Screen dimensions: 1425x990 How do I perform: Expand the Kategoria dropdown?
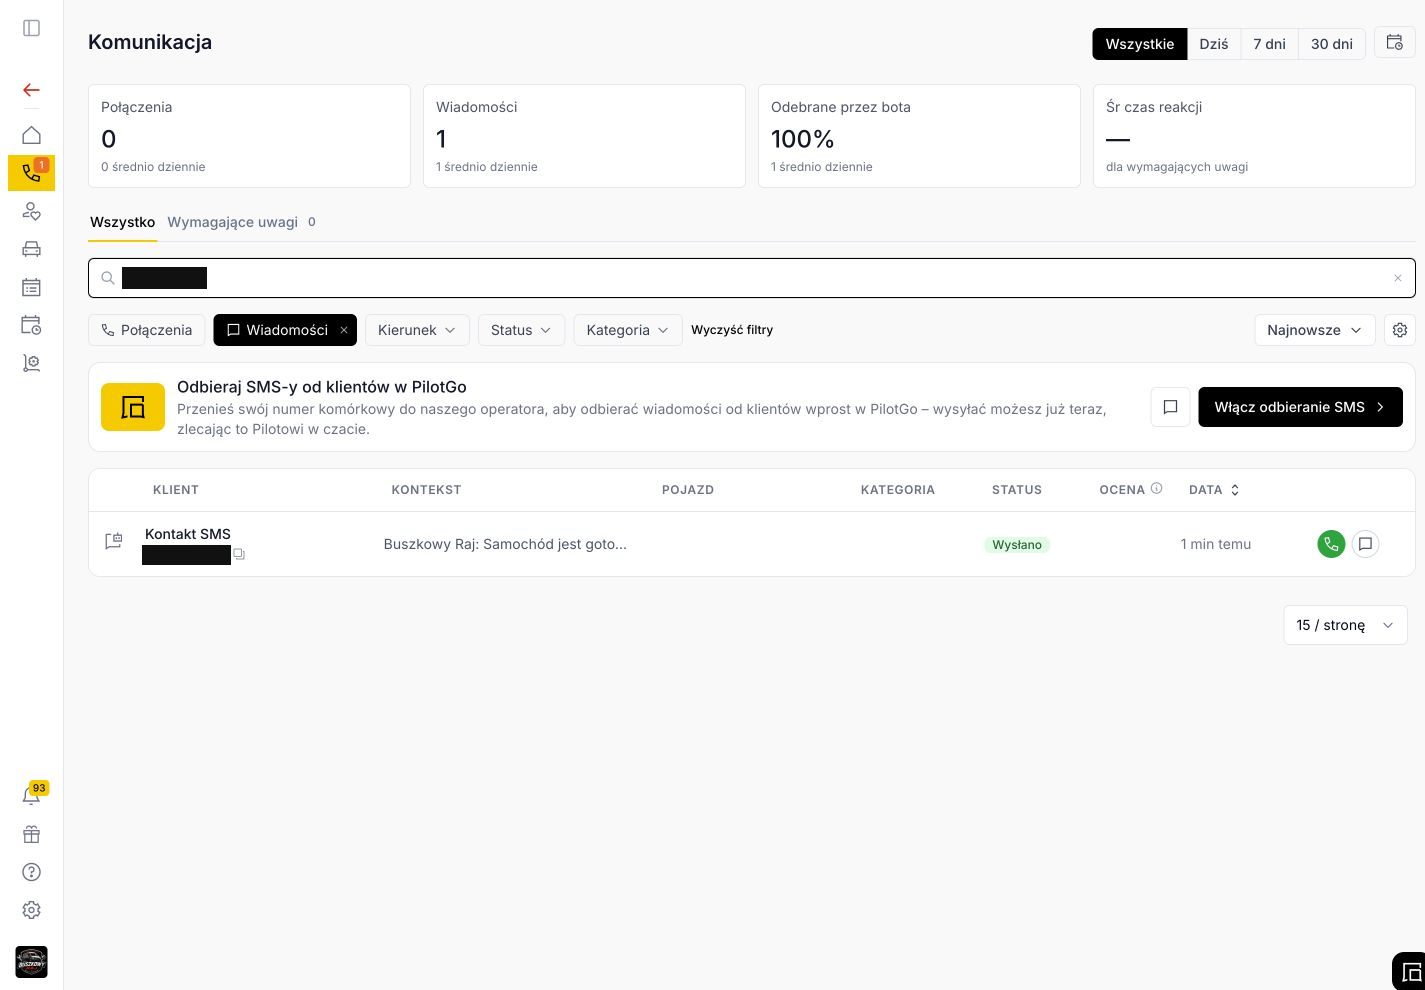click(x=628, y=330)
